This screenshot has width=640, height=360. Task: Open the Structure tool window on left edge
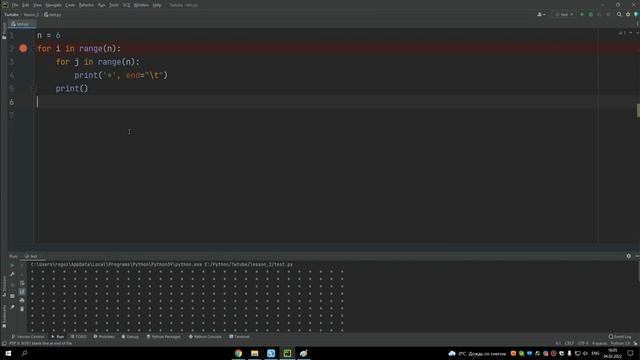point(4,286)
